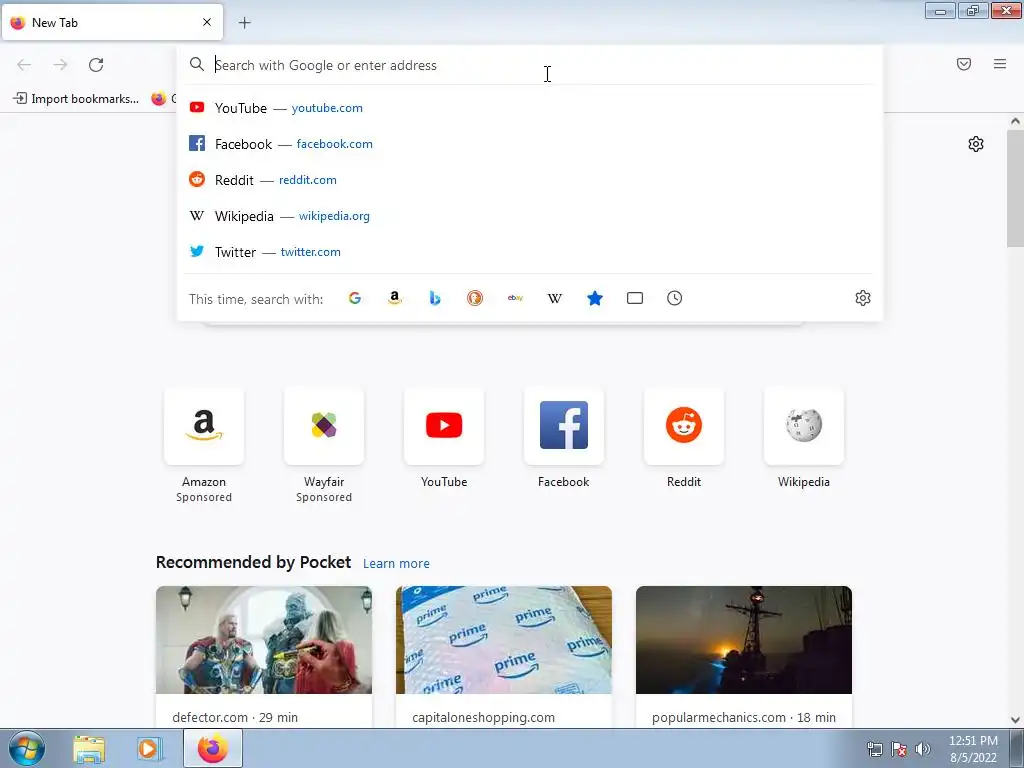Click the network tray icon

click(874, 749)
